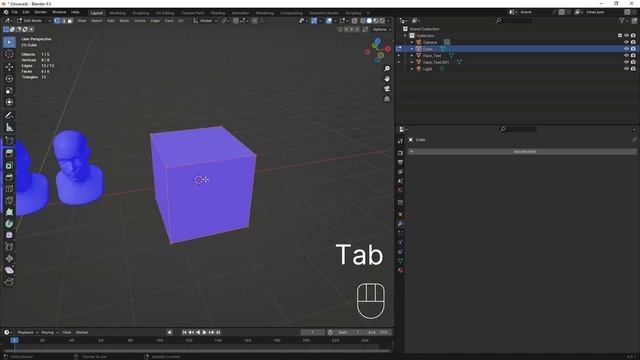Select the Smooth tool
640x360 pixels.
click(9, 235)
